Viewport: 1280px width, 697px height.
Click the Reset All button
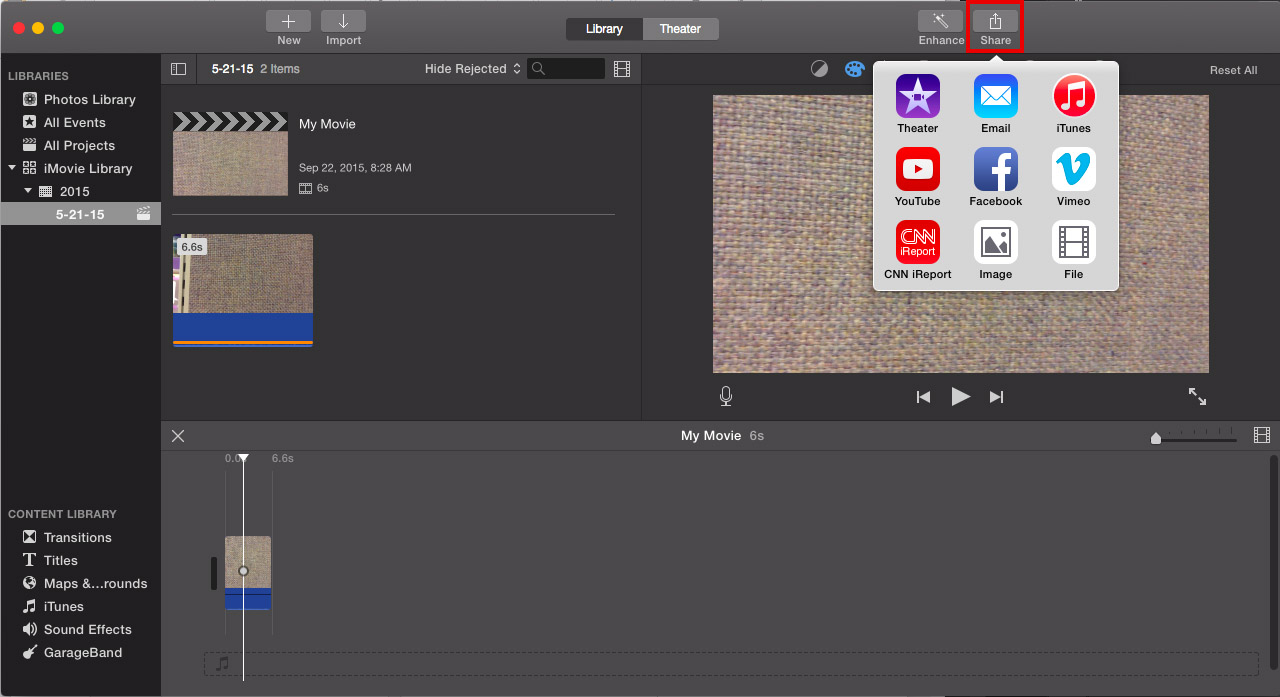pos(1233,70)
